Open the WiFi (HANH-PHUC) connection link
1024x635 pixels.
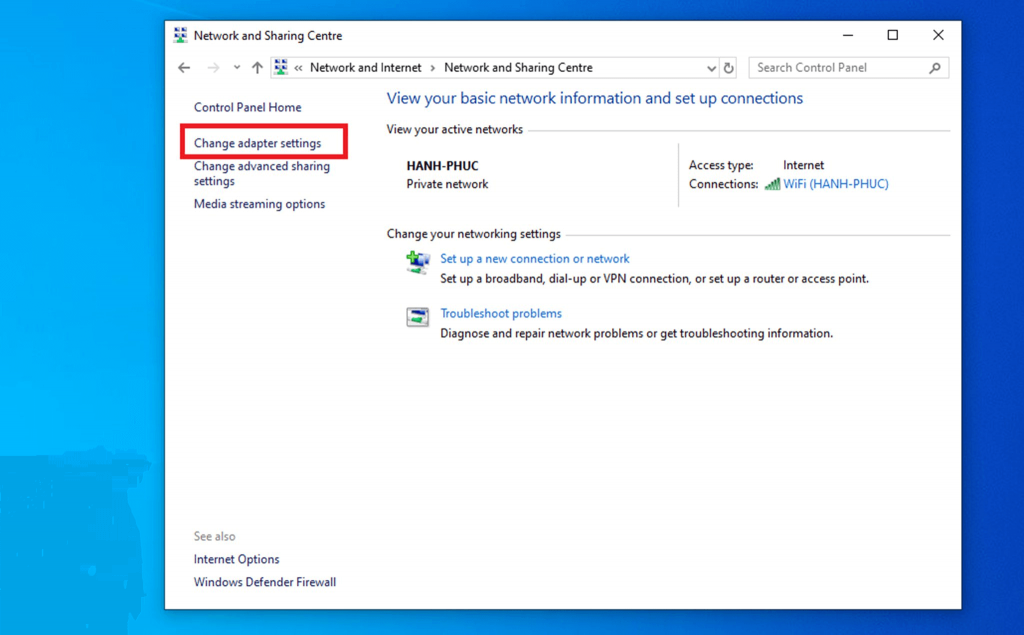pyautogui.click(x=836, y=184)
